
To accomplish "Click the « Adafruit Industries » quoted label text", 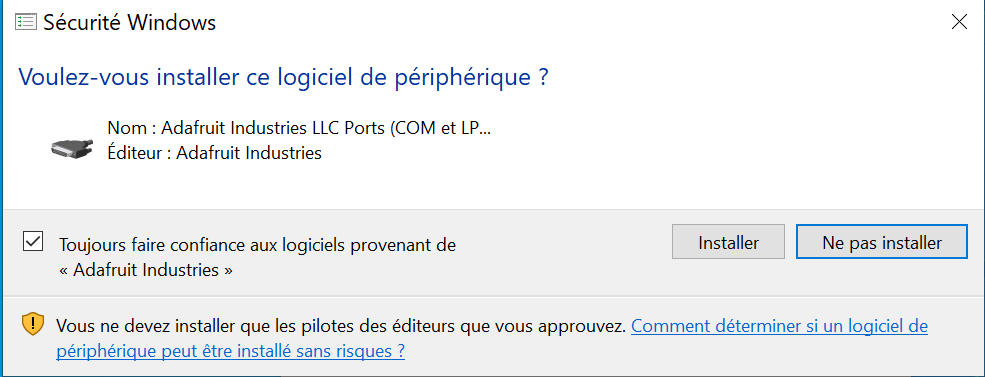I will (146, 270).
